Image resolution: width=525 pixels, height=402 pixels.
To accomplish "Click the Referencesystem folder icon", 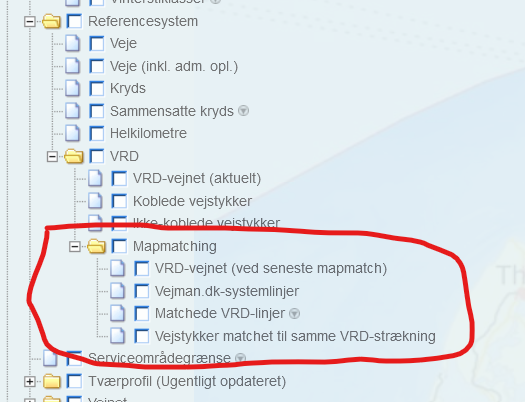I will pos(52,21).
